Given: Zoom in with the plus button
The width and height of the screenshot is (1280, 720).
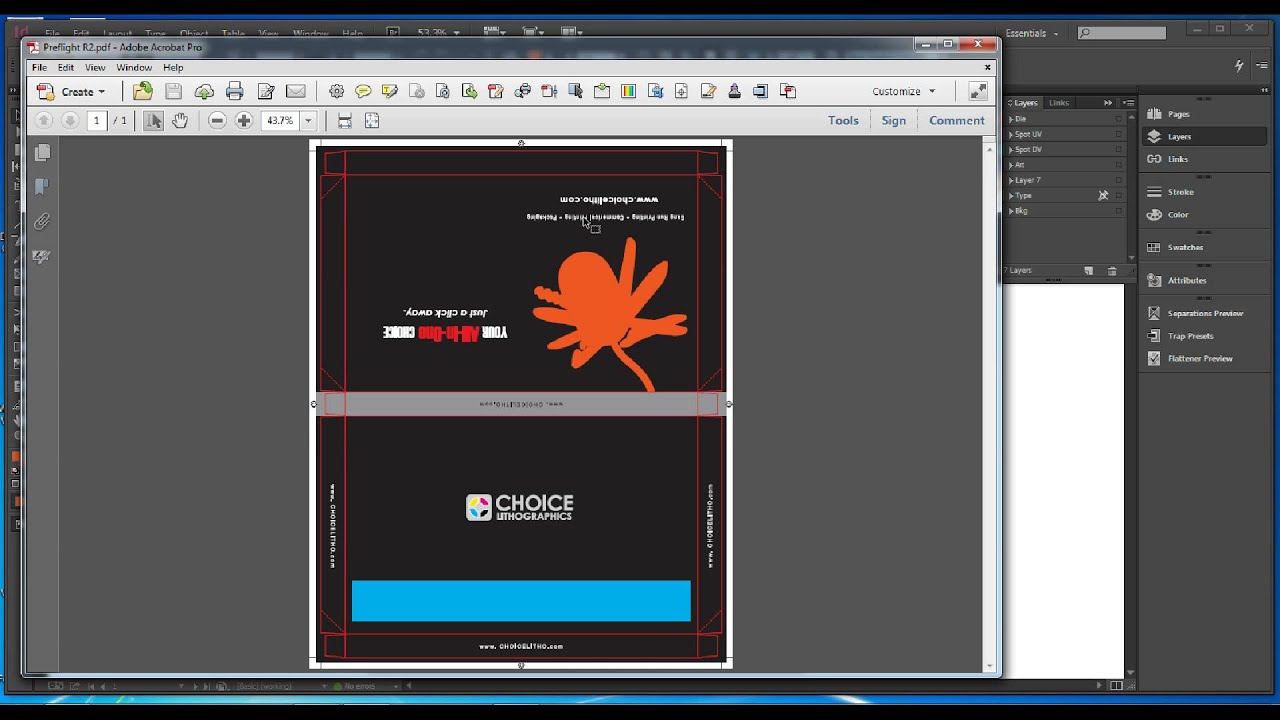Looking at the screenshot, I should point(244,120).
